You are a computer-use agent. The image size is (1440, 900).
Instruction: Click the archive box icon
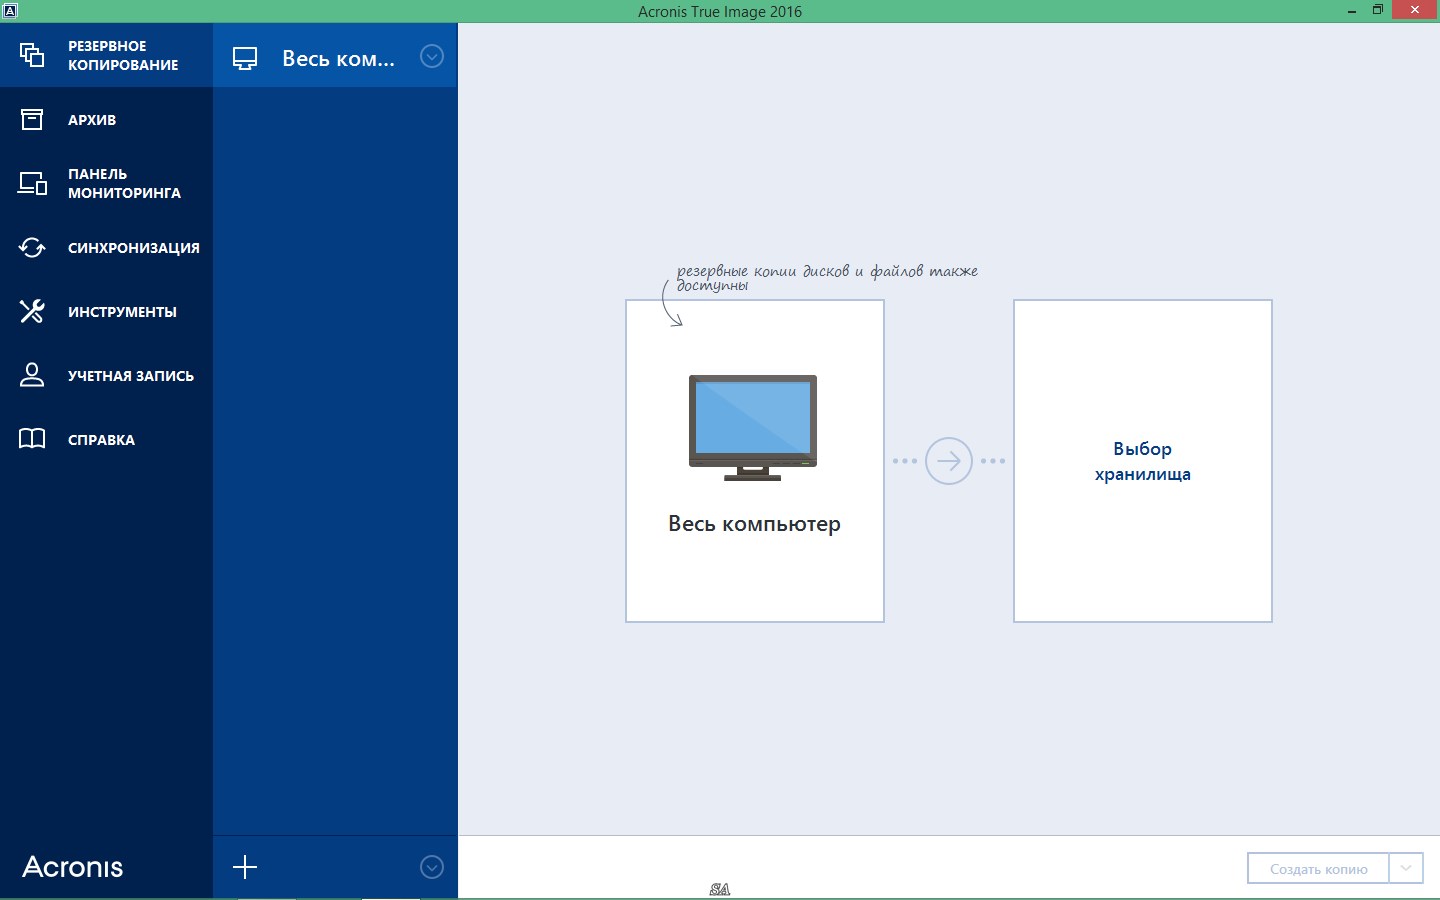click(x=32, y=120)
